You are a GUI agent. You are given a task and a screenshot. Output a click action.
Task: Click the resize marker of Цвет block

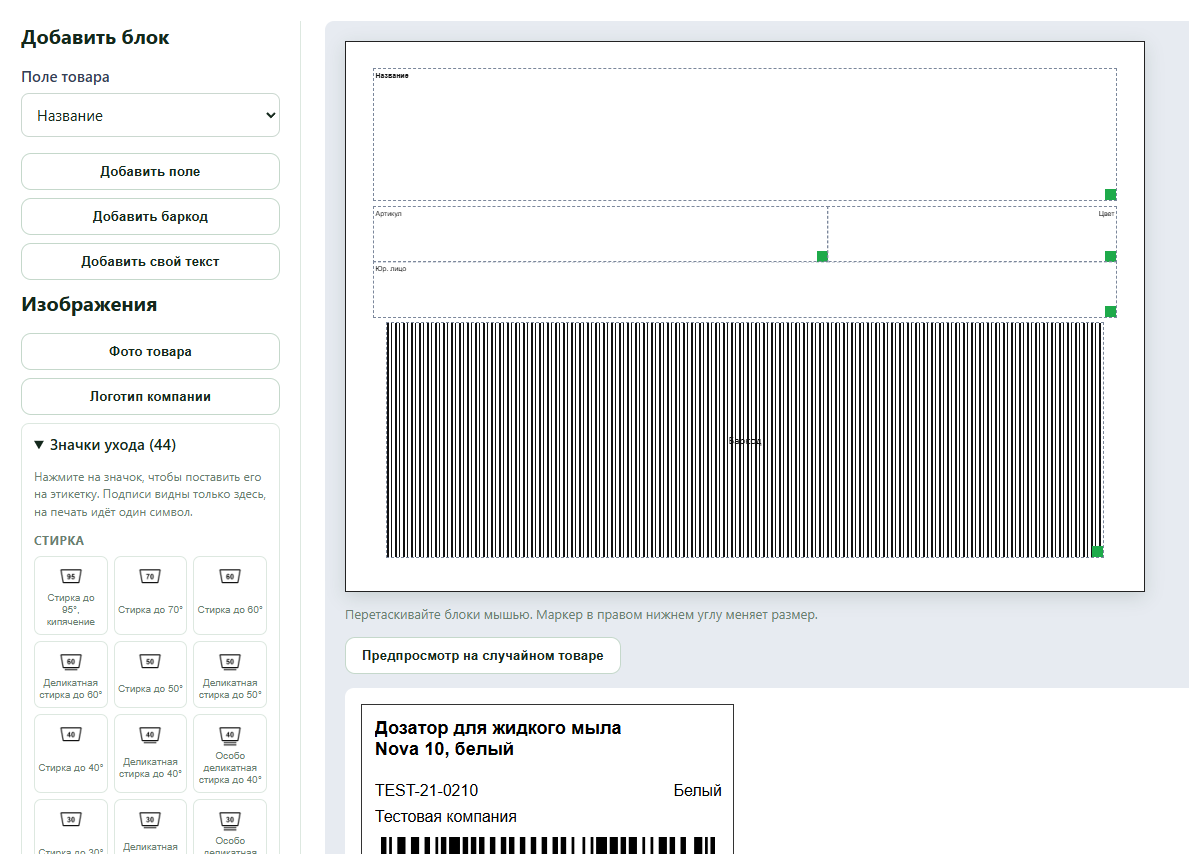[1110, 256]
